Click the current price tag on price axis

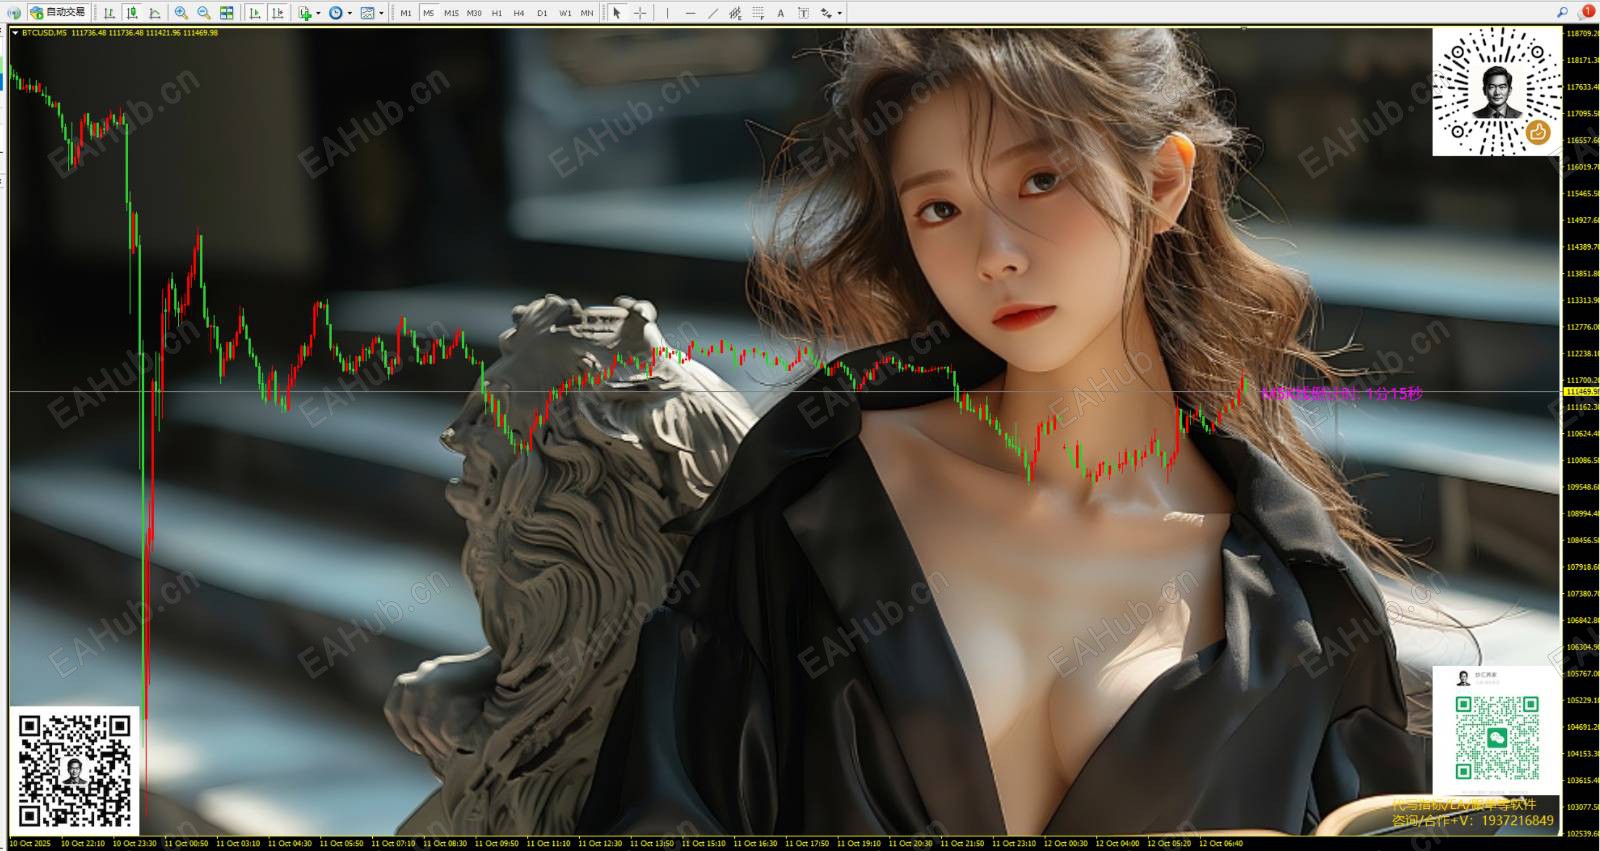[x=1581, y=392]
